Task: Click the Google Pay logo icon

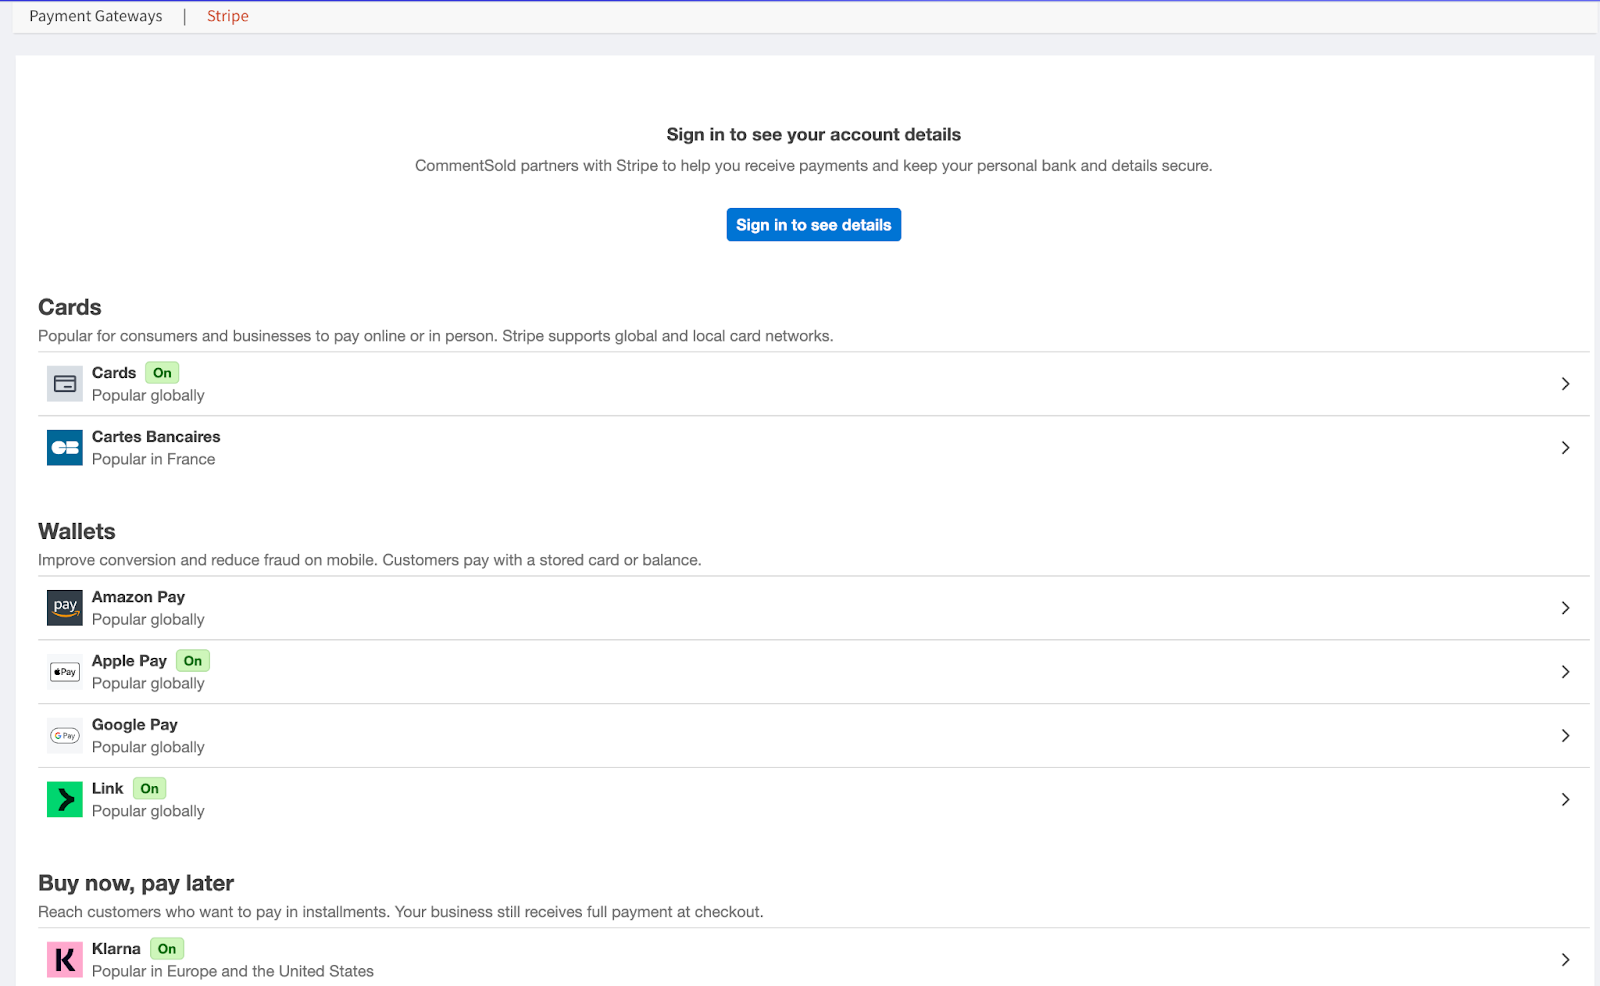Action: click(65, 736)
